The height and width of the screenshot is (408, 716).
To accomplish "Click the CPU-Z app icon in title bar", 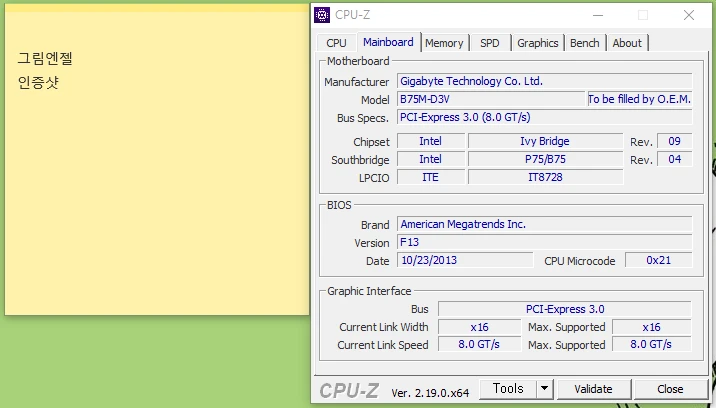I will click(x=322, y=15).
